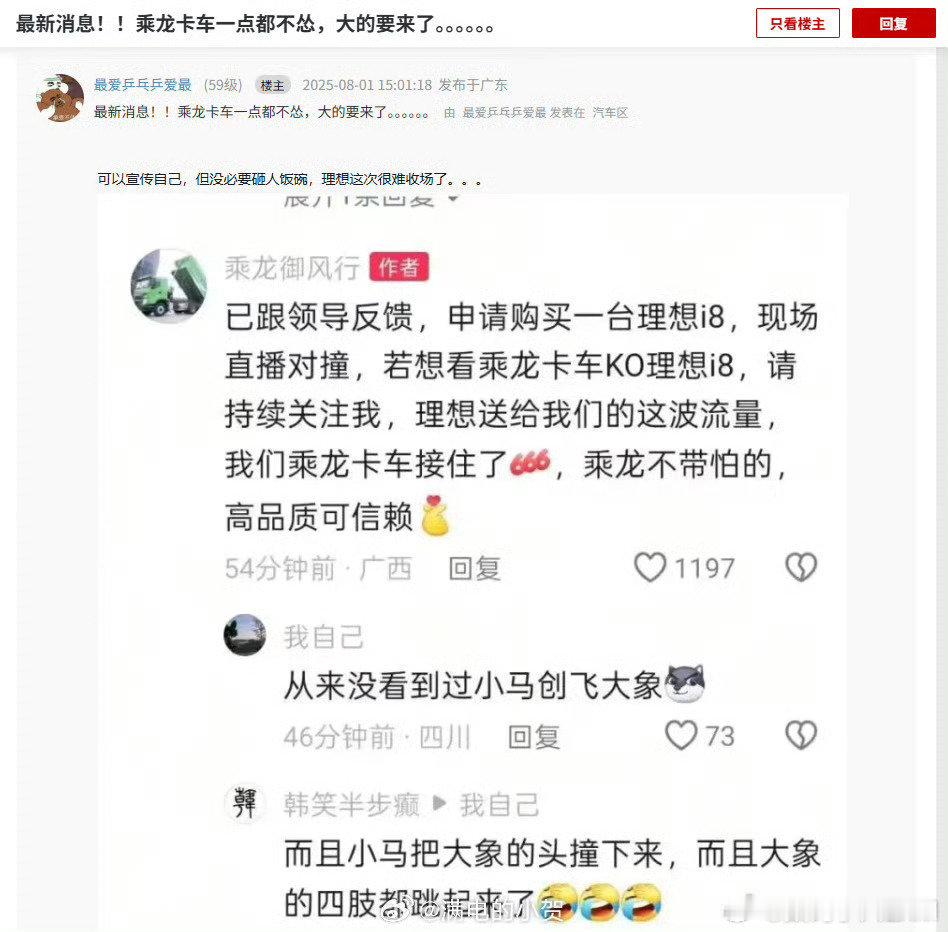This screenshot has height=932, width=948.
Task: Open the 乘龙御风行 truck avatar
Action: click(169, 285)
